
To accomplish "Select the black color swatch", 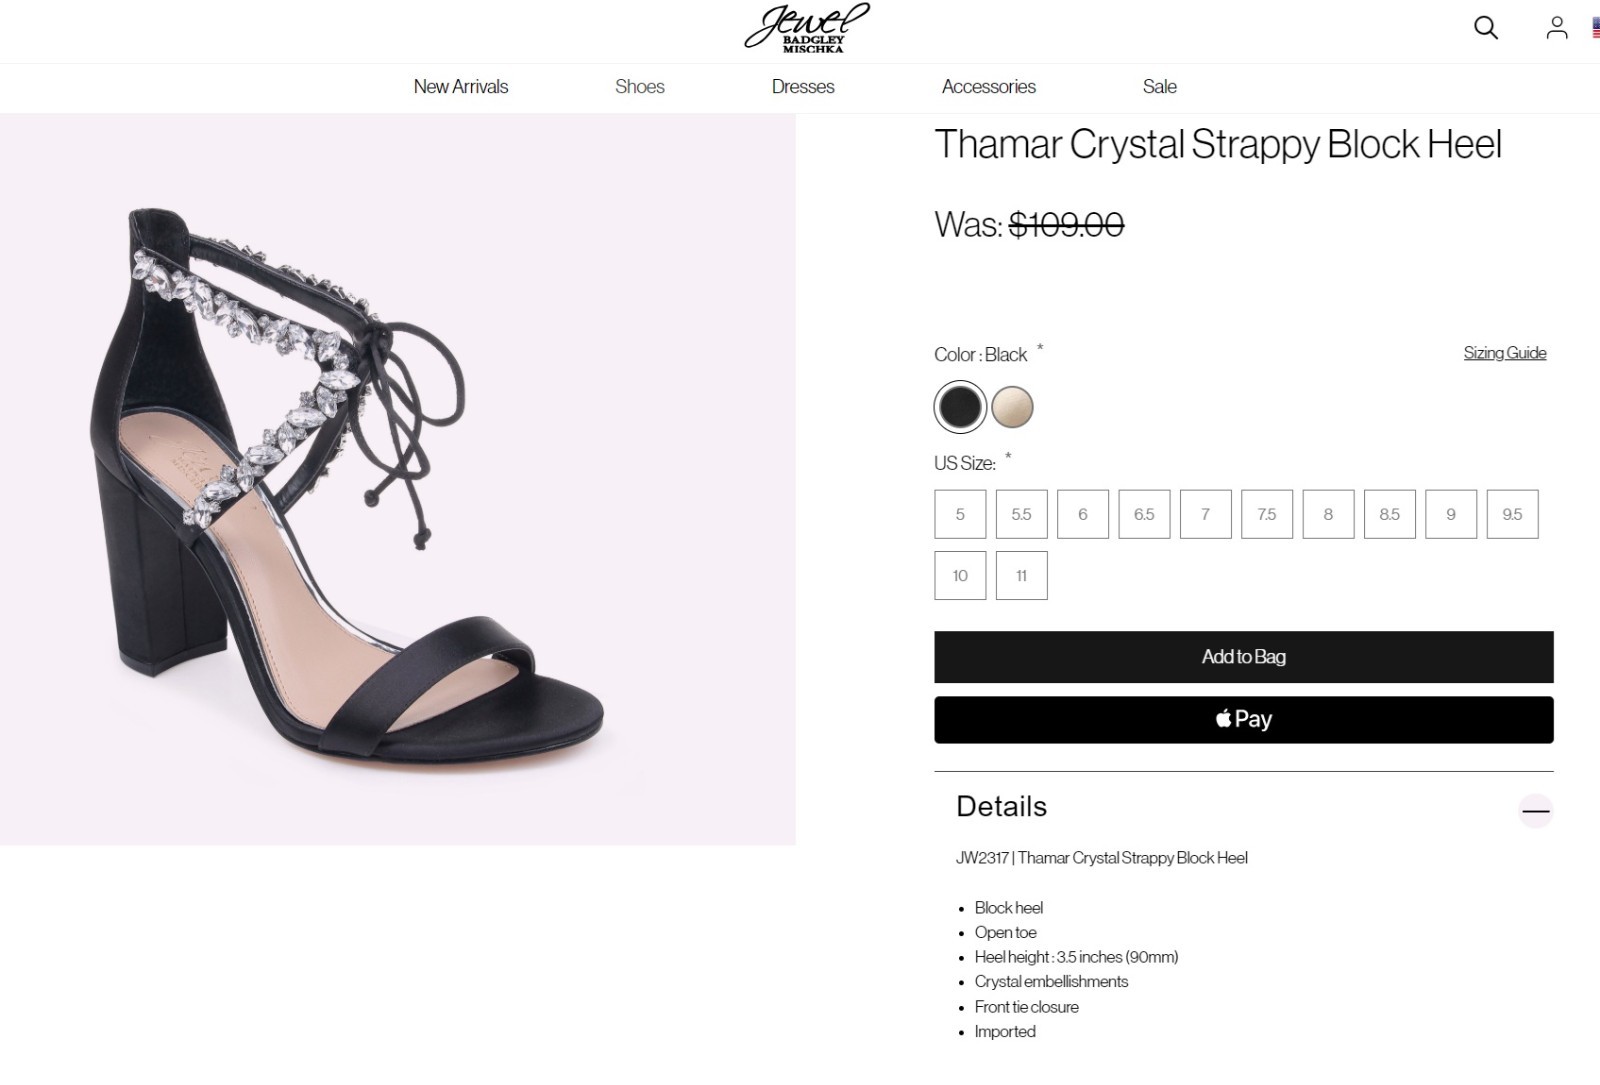I will pyautogui.click(x=960, y=407).
